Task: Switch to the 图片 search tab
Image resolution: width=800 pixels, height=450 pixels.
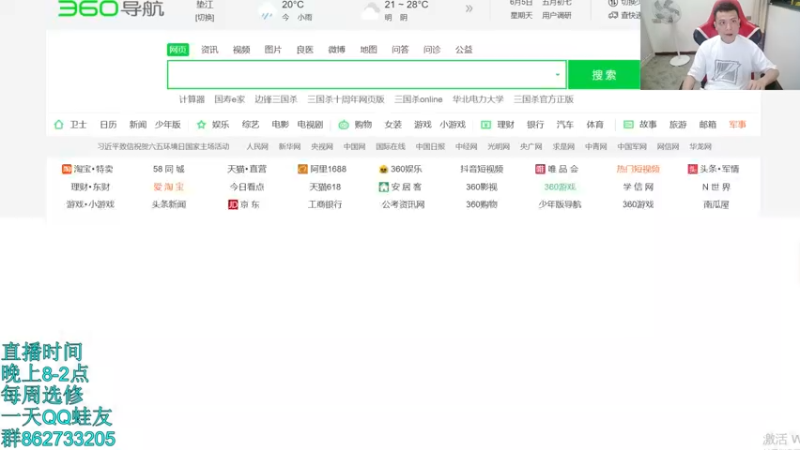Action: point(273,49)
